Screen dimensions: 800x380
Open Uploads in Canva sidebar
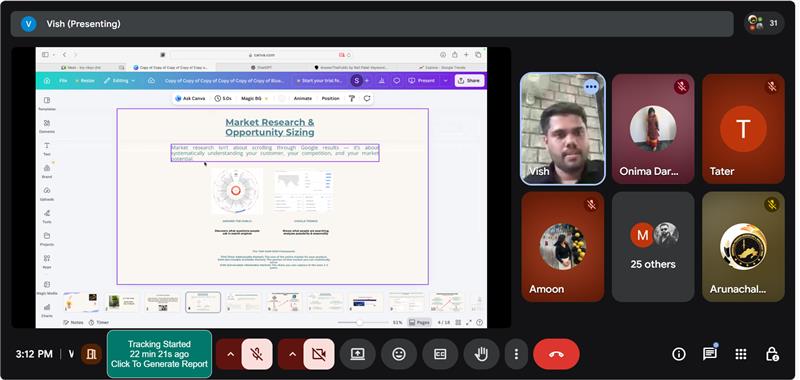(47, 193)
